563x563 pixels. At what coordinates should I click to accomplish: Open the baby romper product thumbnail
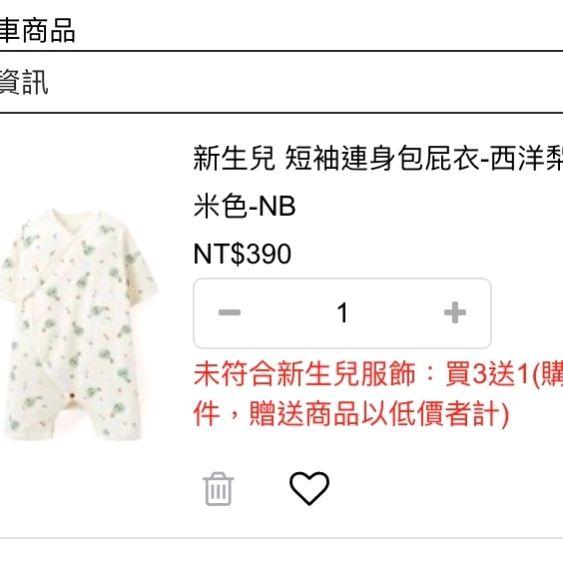77,324
